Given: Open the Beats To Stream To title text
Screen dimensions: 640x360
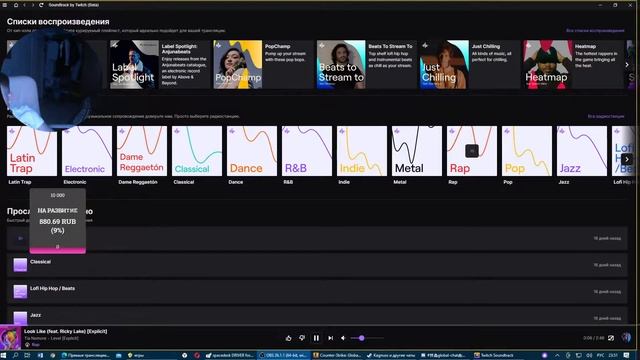Looking at the screenshot, I should click(390, 47).
